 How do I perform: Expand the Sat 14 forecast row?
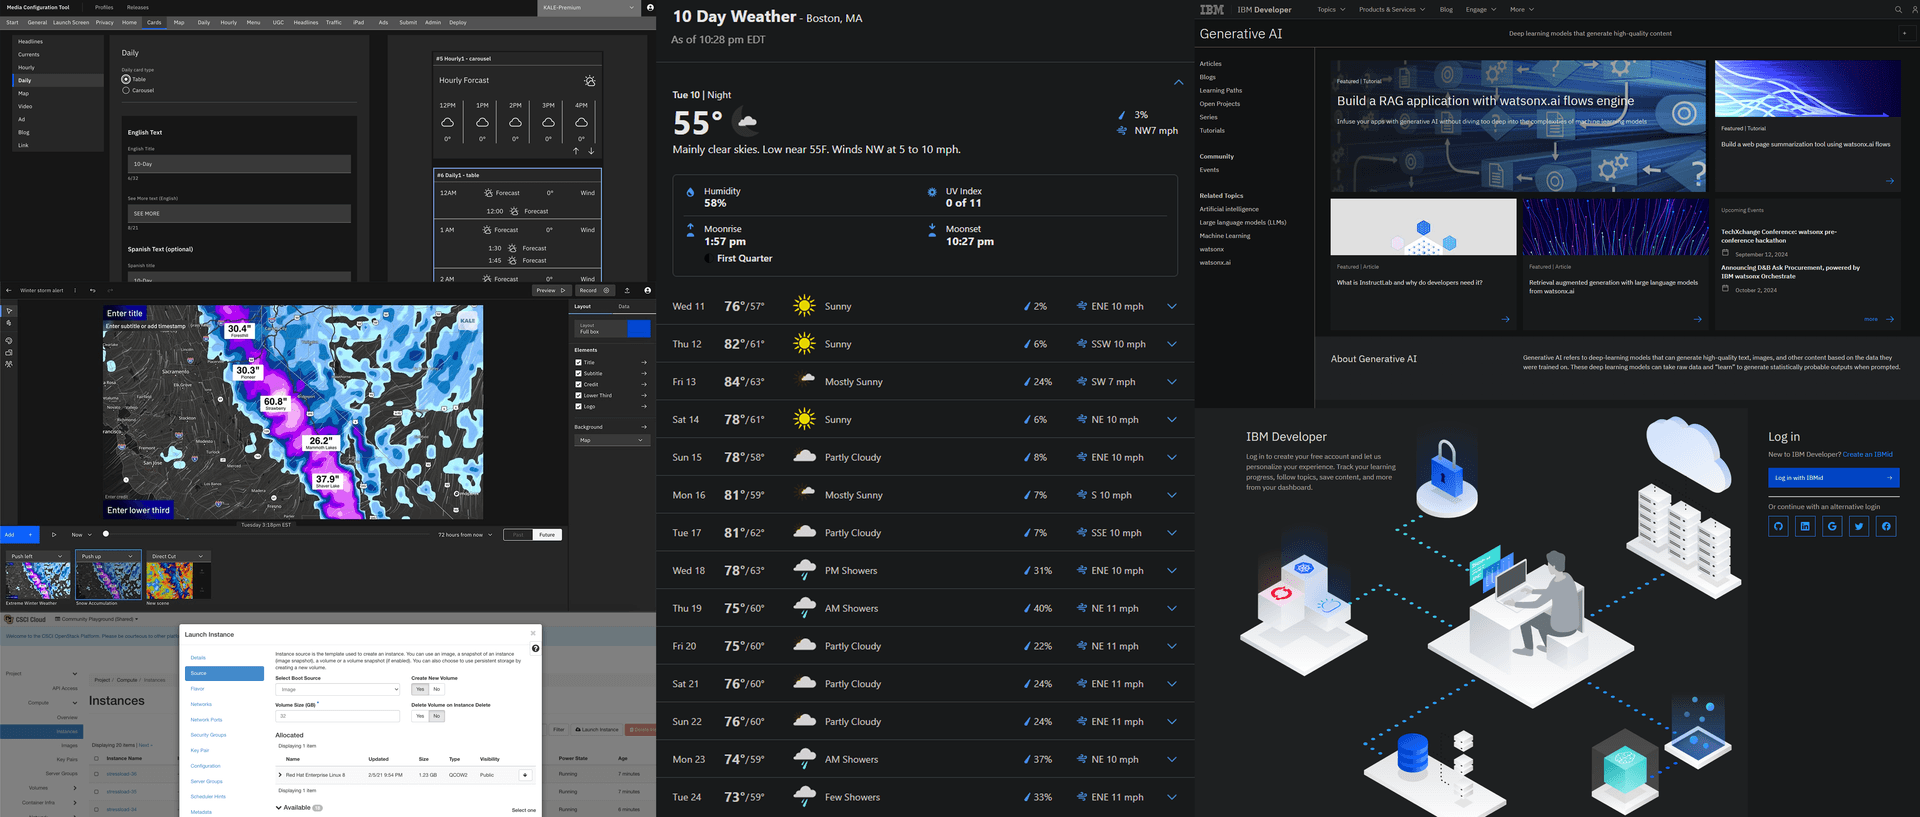point(1172,420)
